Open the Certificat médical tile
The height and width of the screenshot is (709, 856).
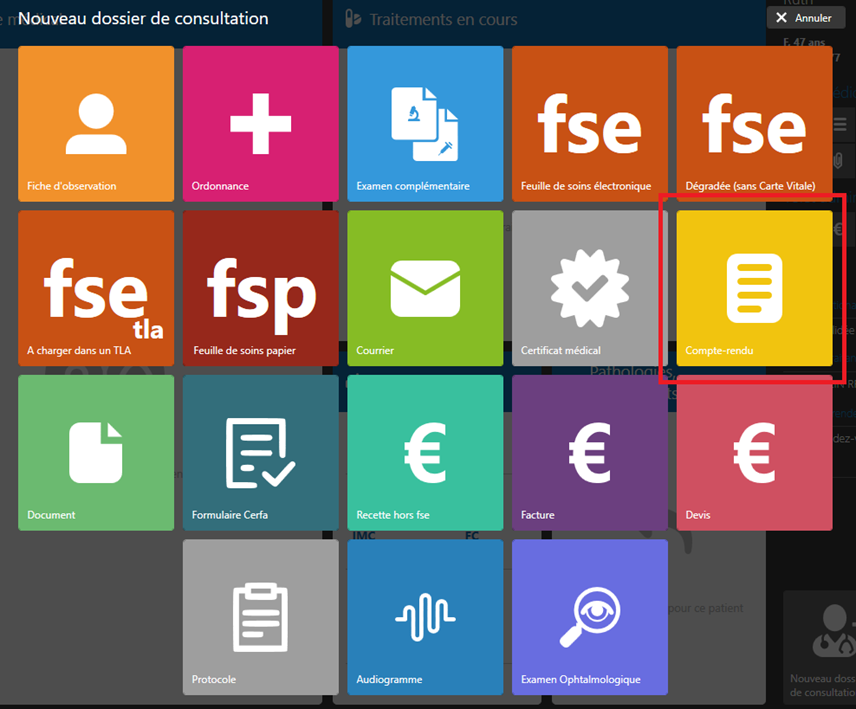point(590,288)
